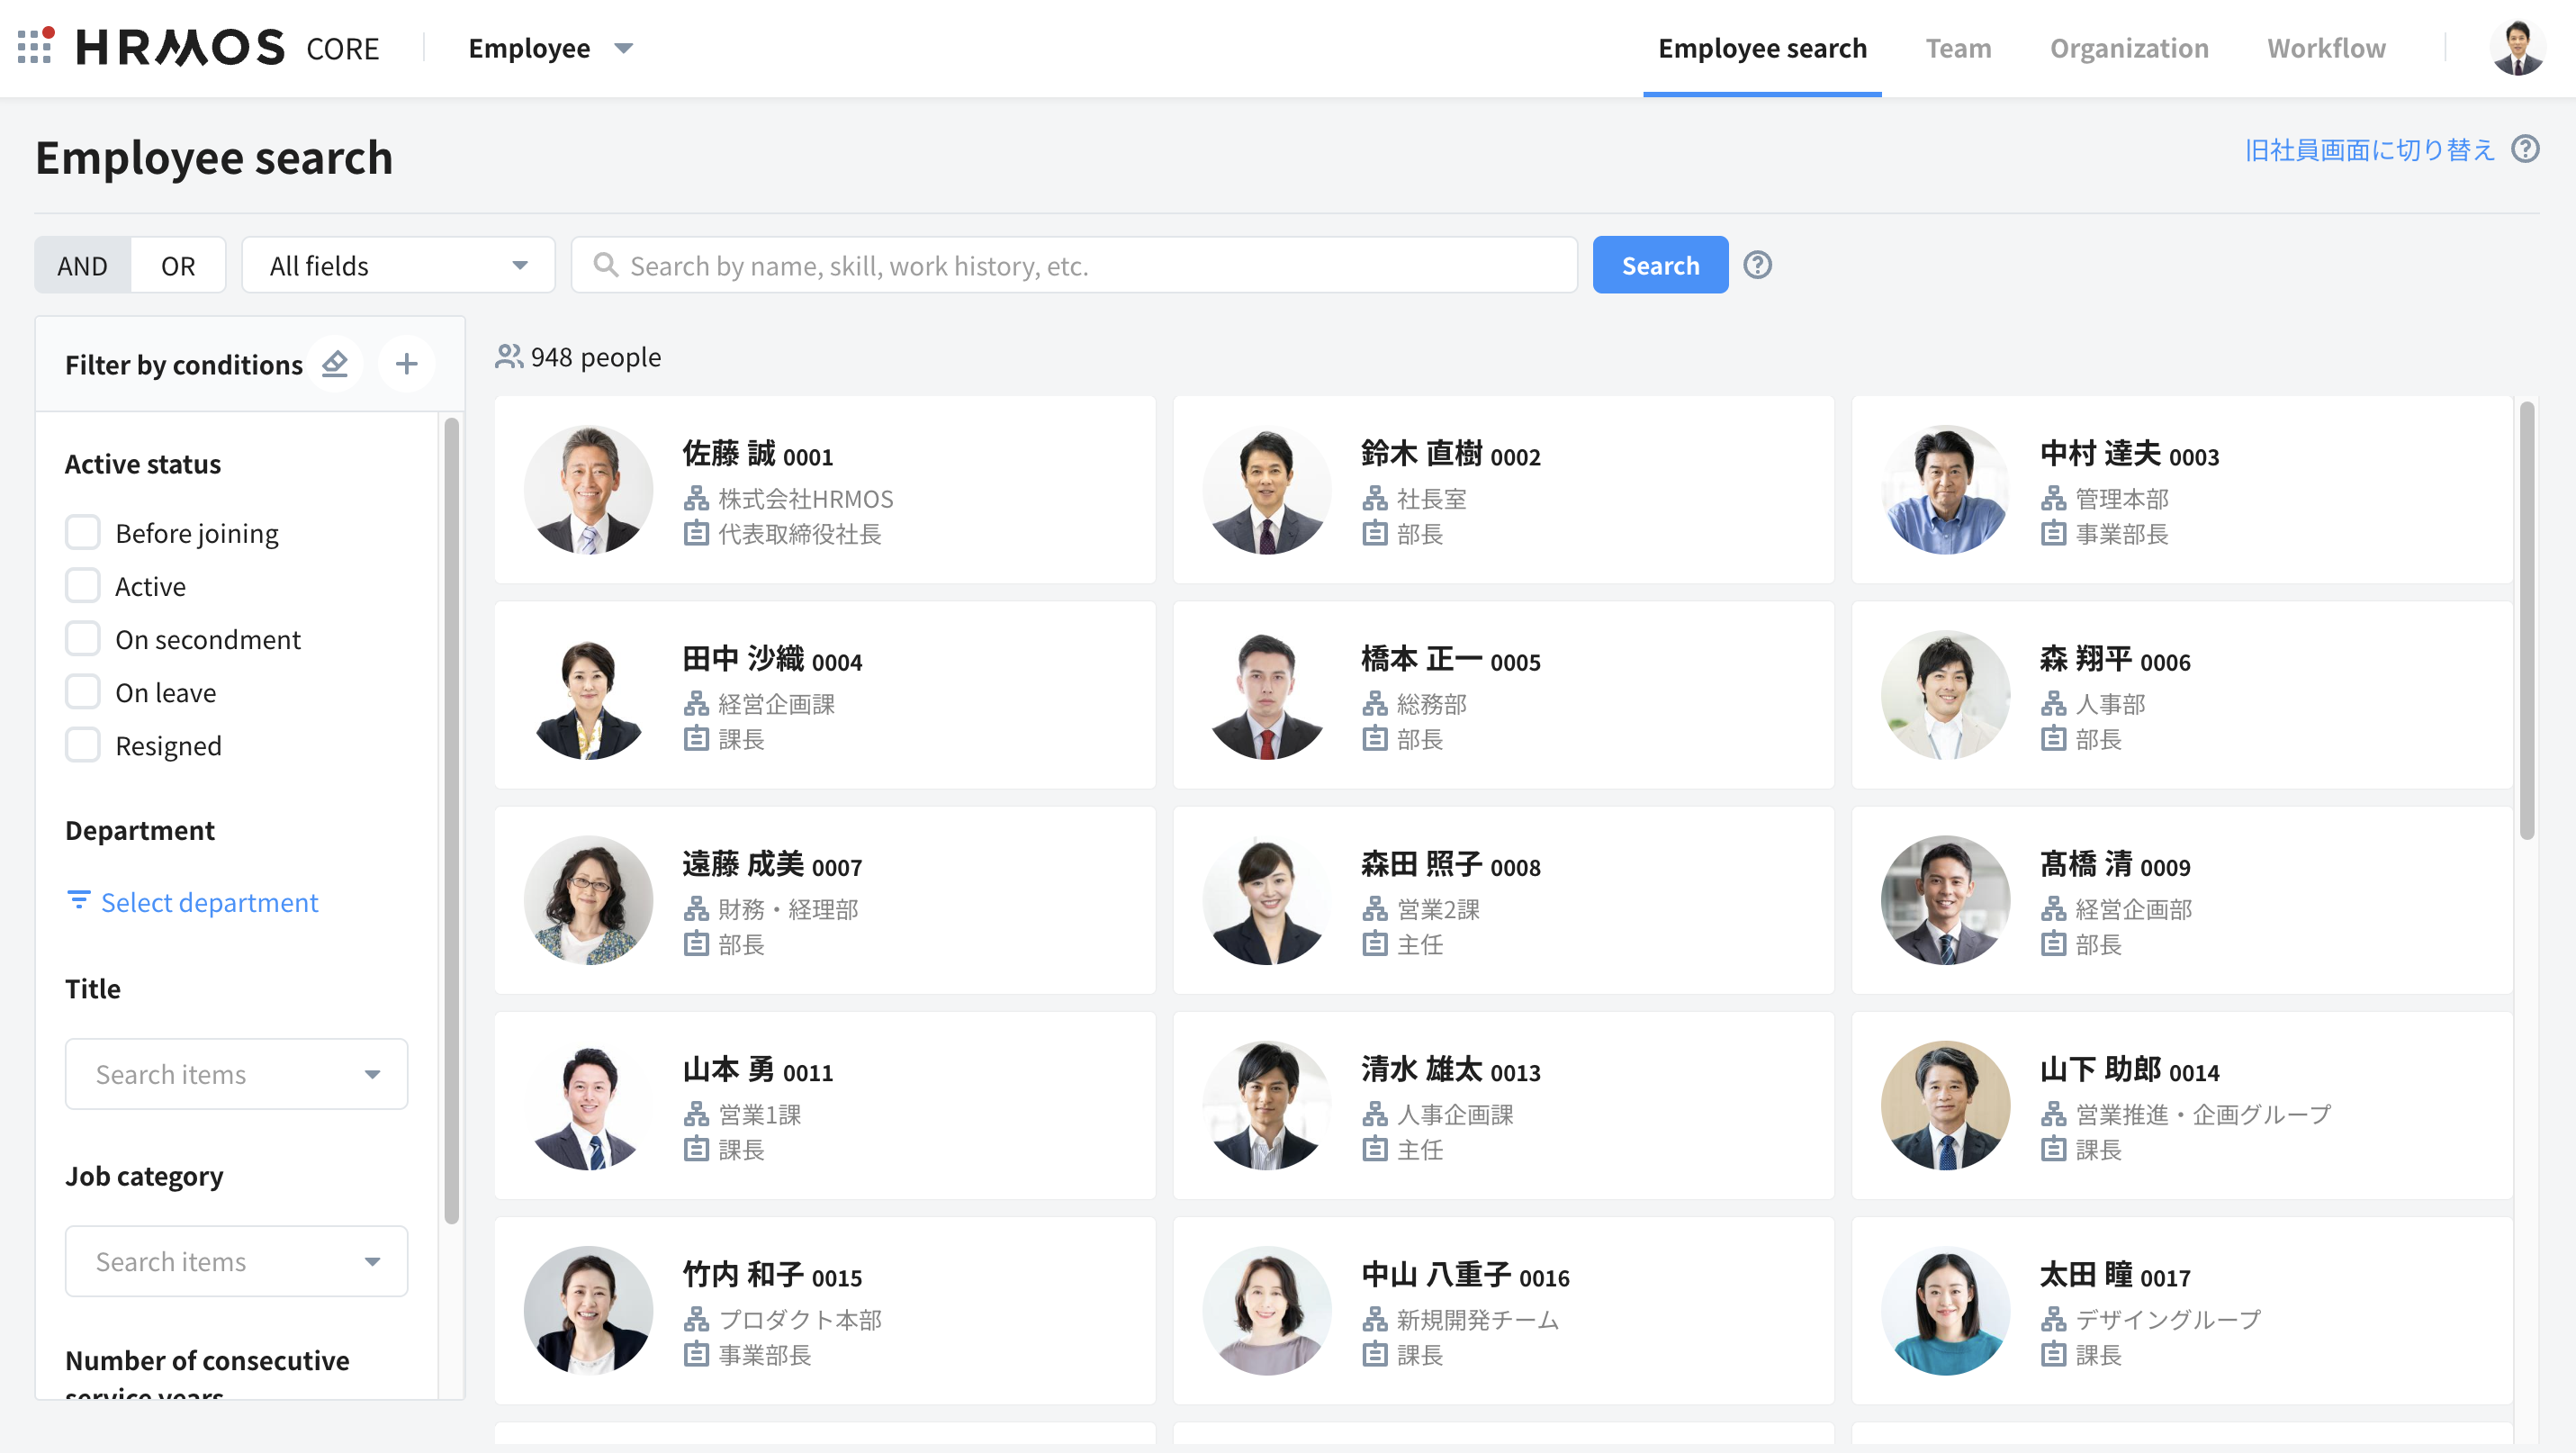Open the app launcher grid icon
This screenshot has height=1453, width=2576.
pos(35,47)
